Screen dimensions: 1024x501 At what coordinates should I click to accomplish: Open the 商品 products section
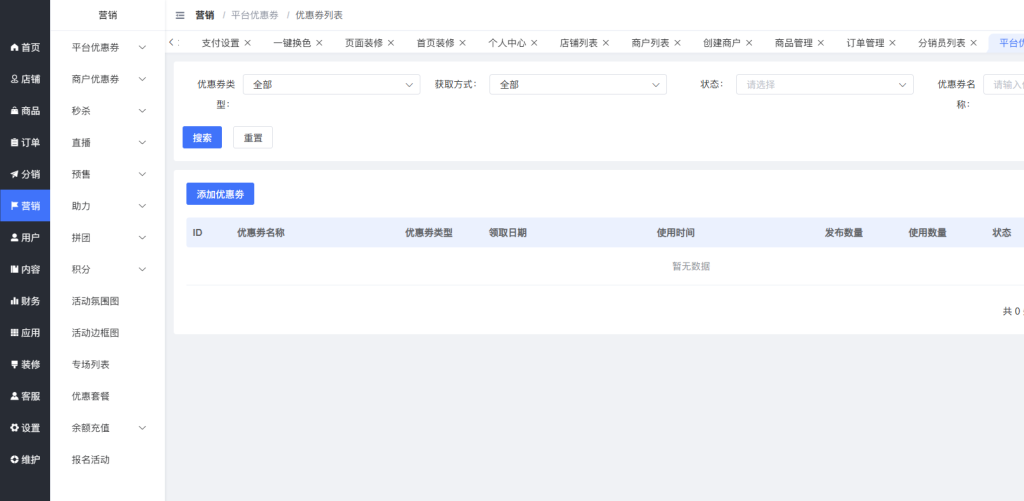(25, 111)
